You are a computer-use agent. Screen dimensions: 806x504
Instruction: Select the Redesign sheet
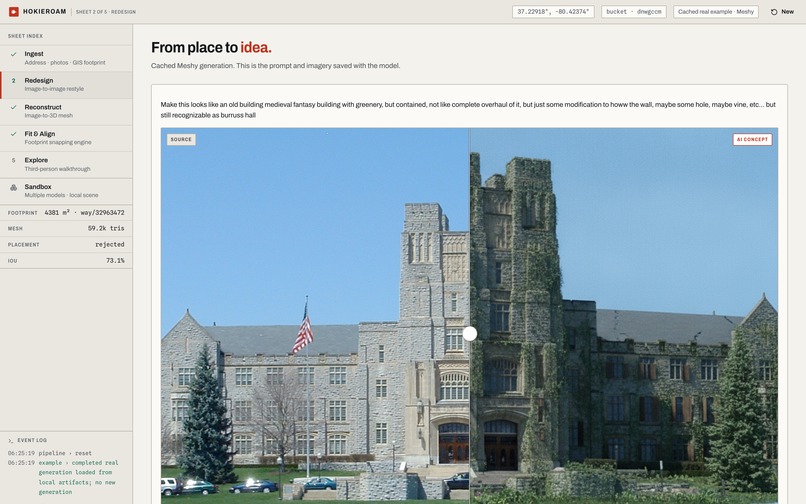tap(66, 84)
